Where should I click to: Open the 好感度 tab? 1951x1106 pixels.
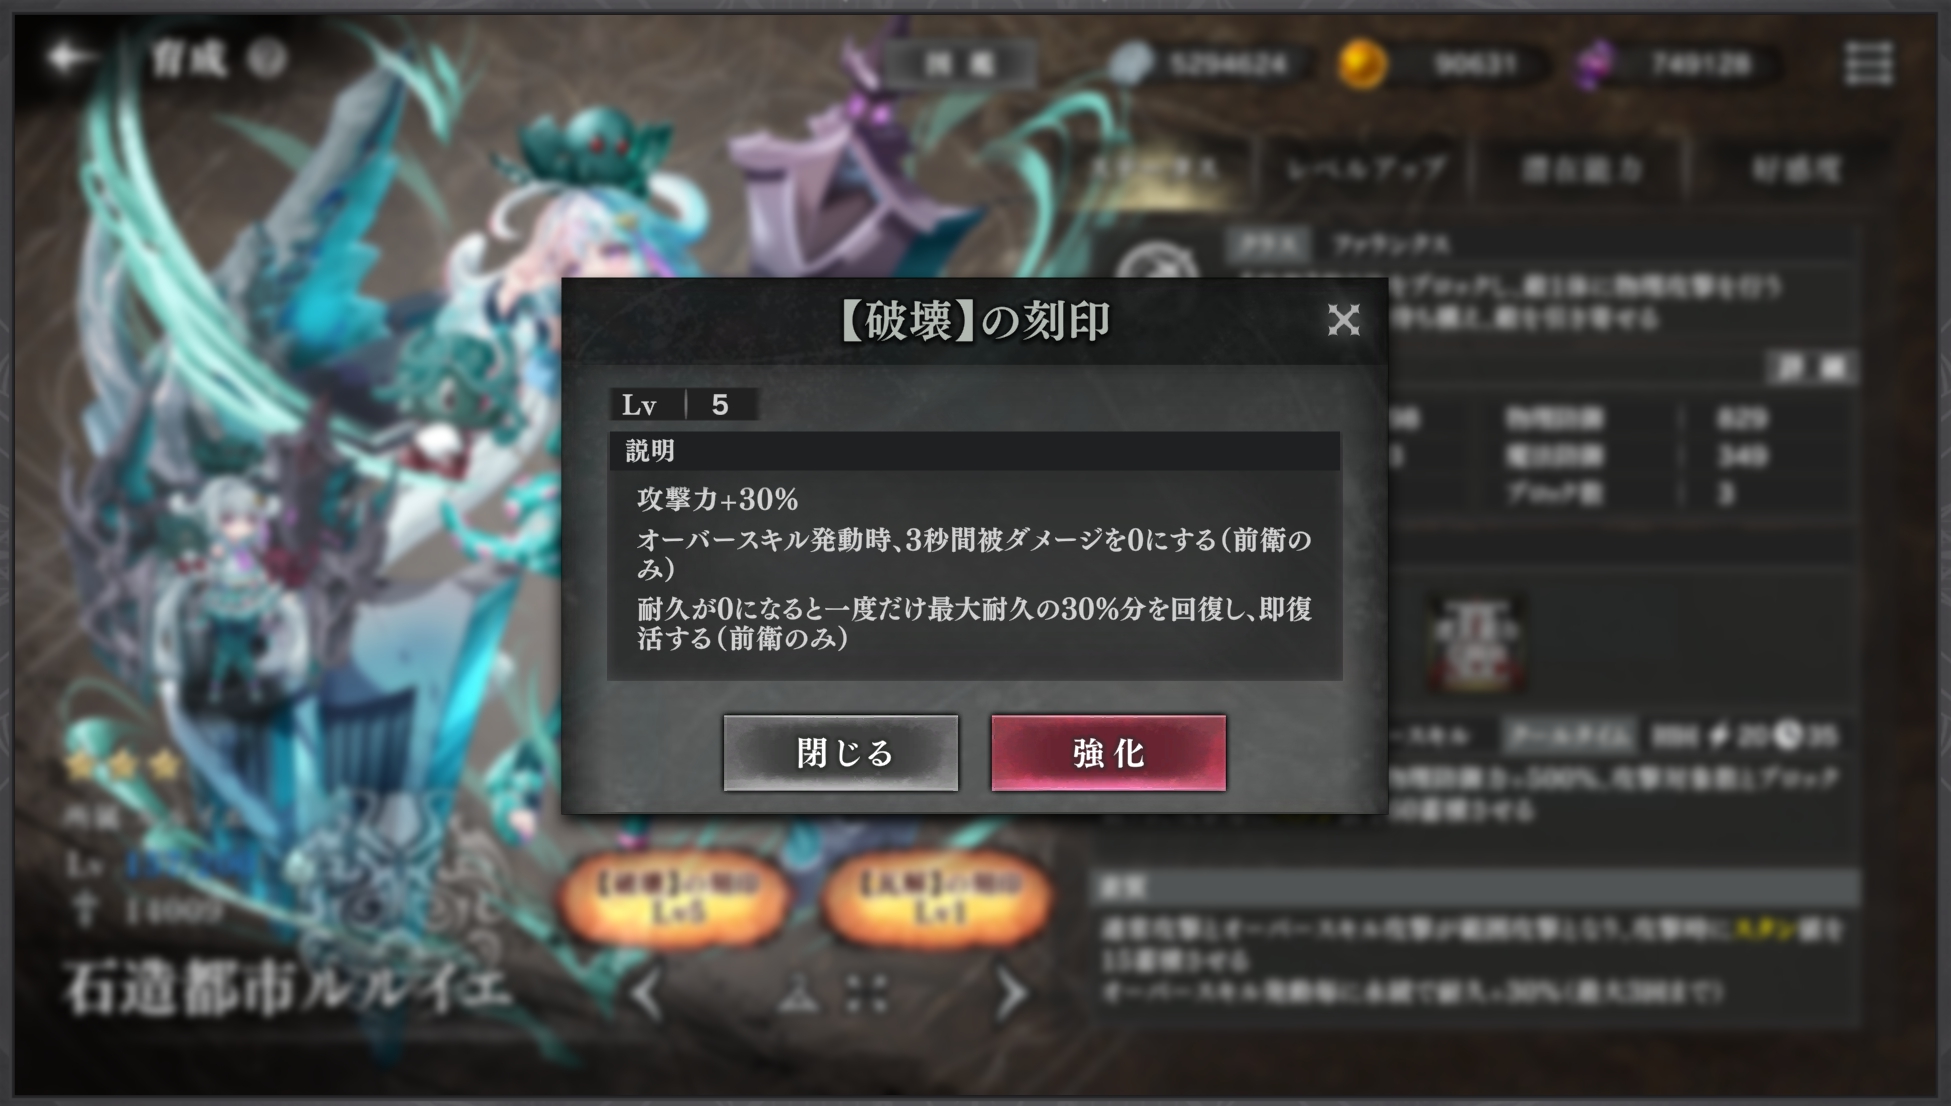click(1795, 169)
